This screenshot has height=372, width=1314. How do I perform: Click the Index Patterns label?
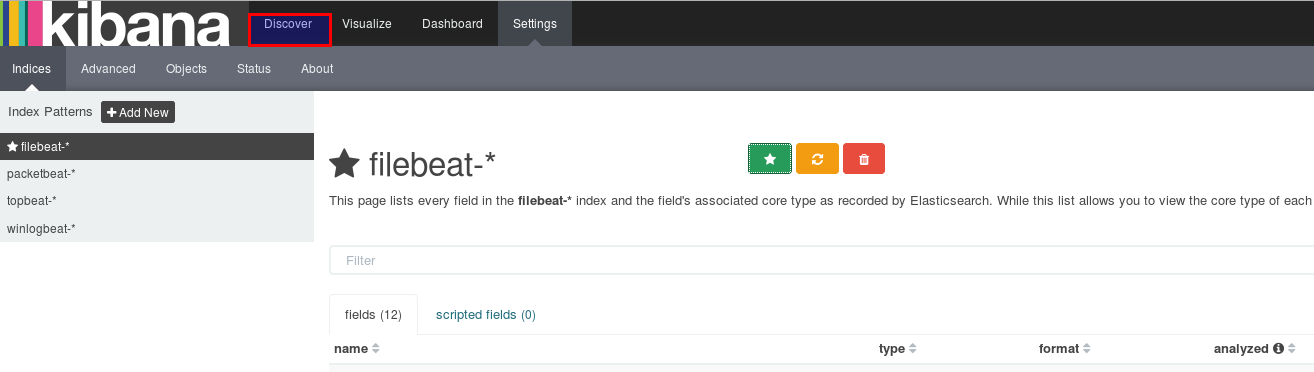(x=50, y=112)
